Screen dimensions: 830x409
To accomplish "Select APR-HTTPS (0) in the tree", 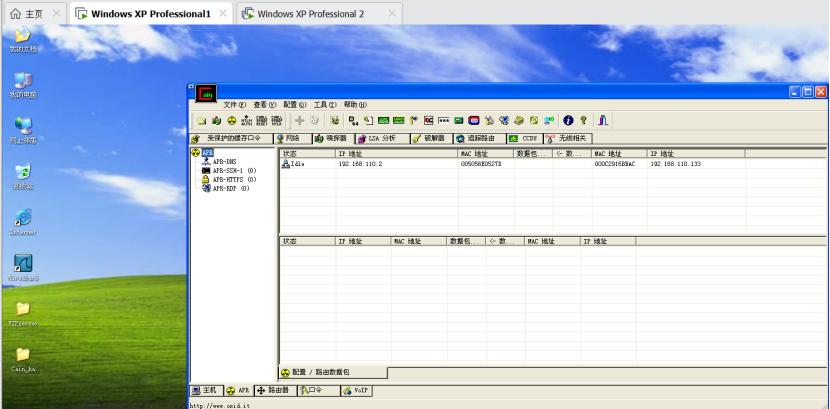I will coord(234,179).
